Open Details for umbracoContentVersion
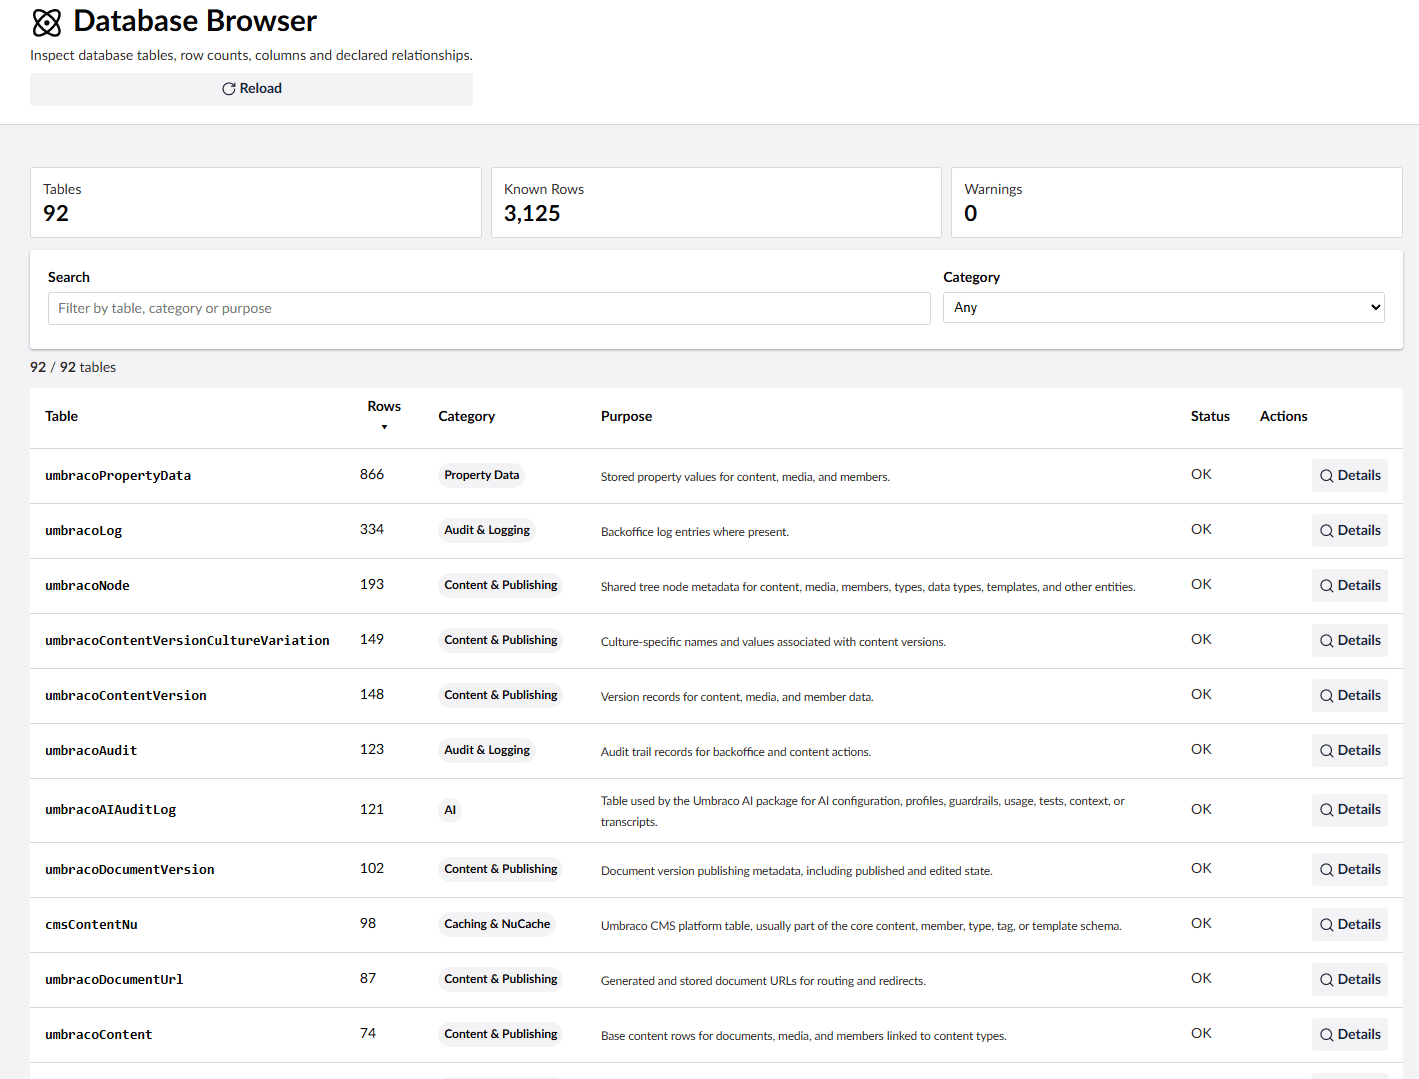The width and height of the screenshot is (1419, 1079). (x=1349, y=695)
